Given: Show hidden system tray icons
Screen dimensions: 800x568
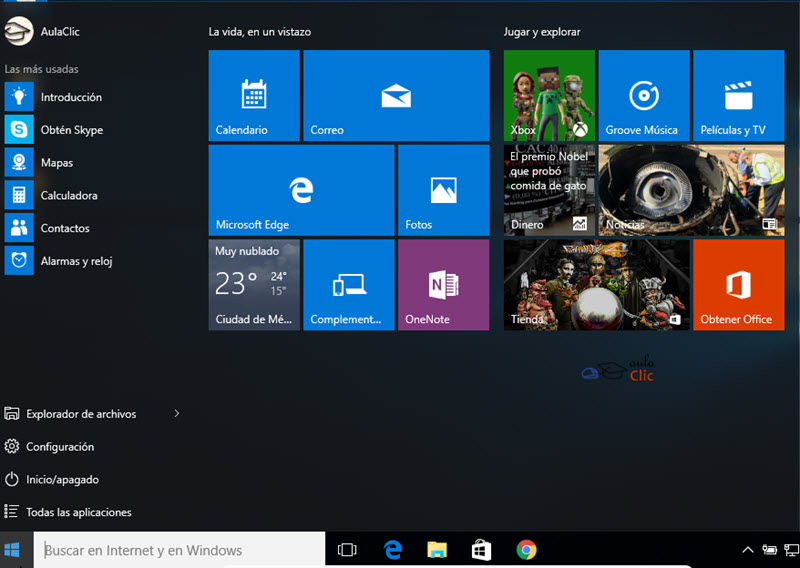Looking at the screenshot, I should [x=747, y=550].
